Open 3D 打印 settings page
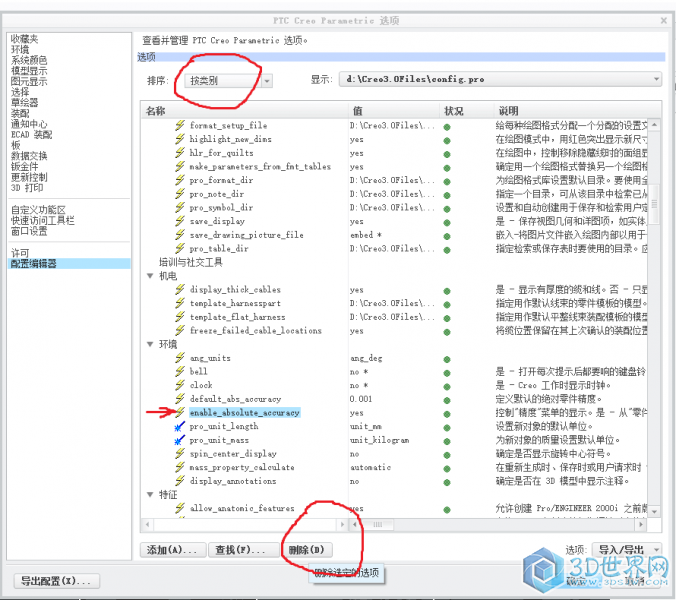 coord(27,188)
